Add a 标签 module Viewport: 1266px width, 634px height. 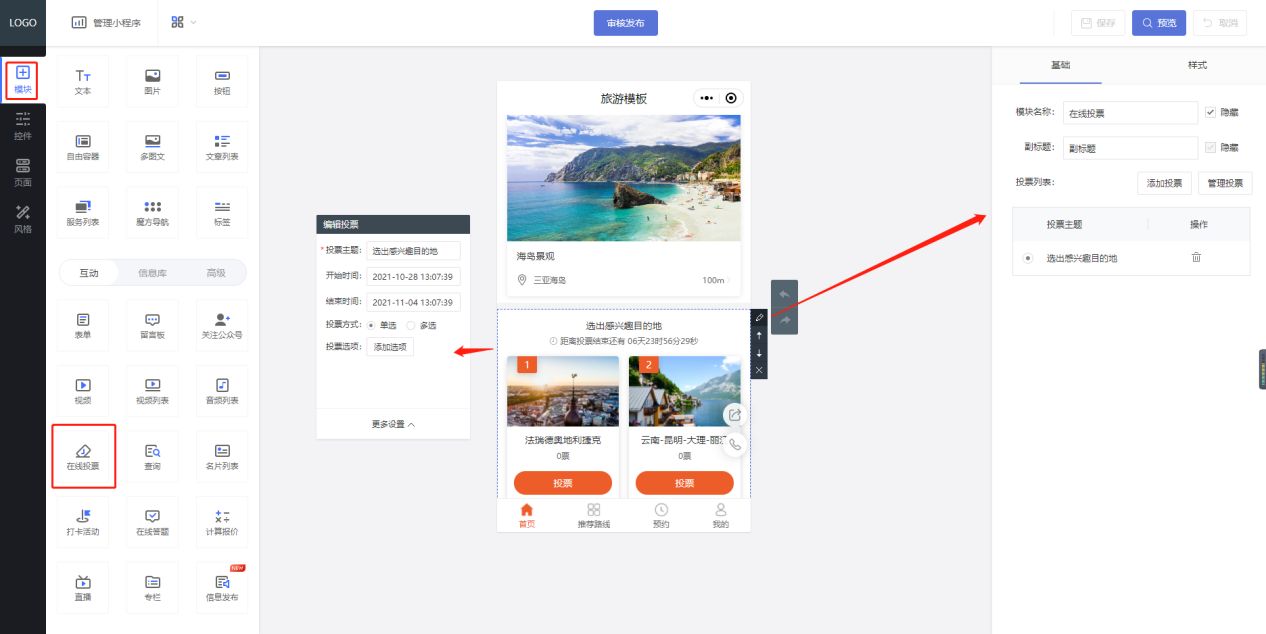(222, 212)
